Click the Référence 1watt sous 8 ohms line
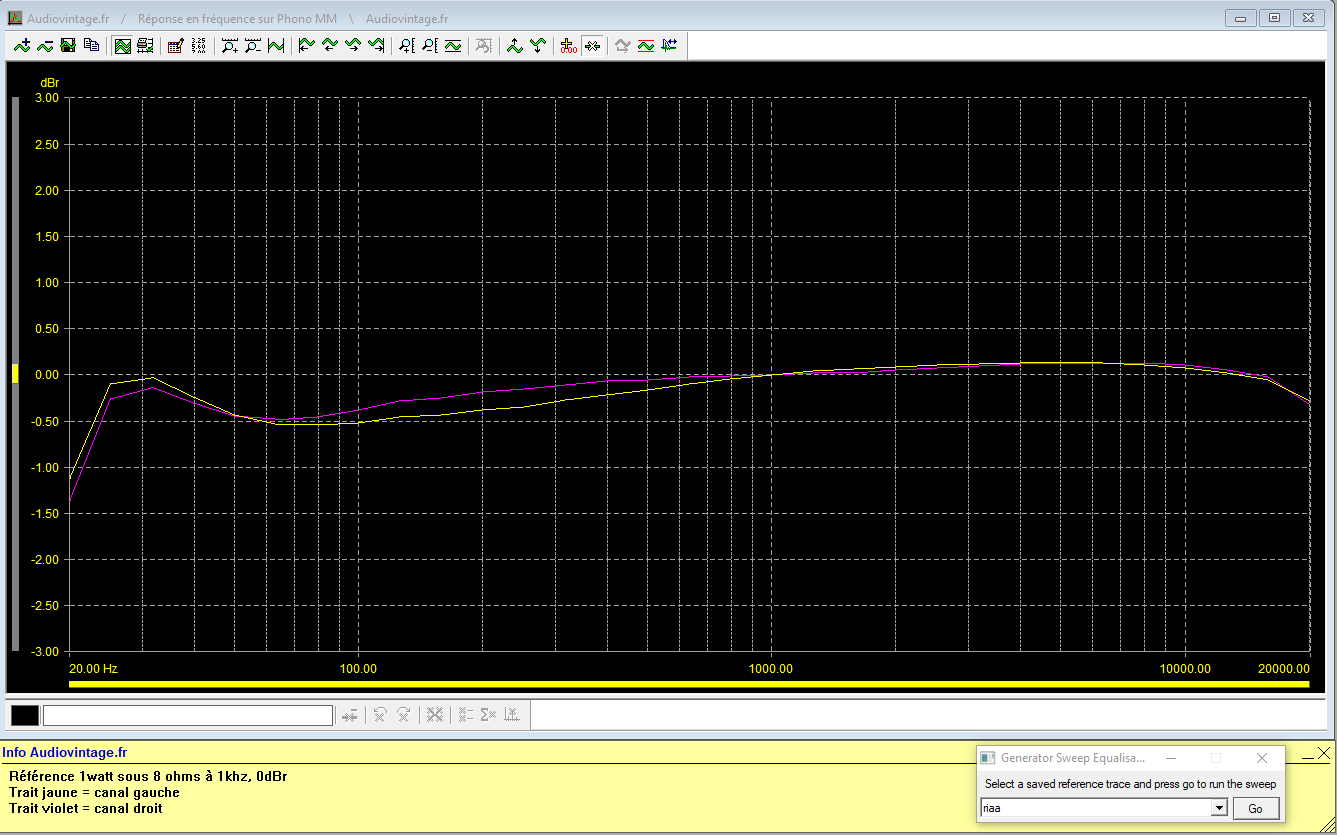 [149, 776]
